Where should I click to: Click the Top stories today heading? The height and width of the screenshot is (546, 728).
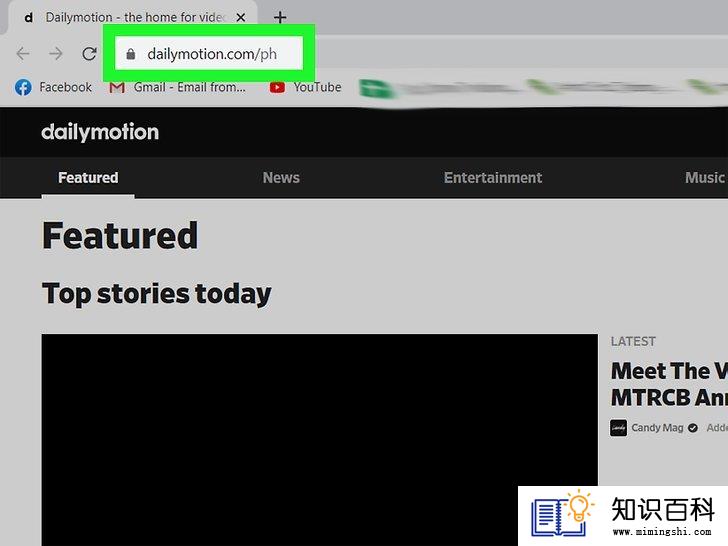[156, 293]
